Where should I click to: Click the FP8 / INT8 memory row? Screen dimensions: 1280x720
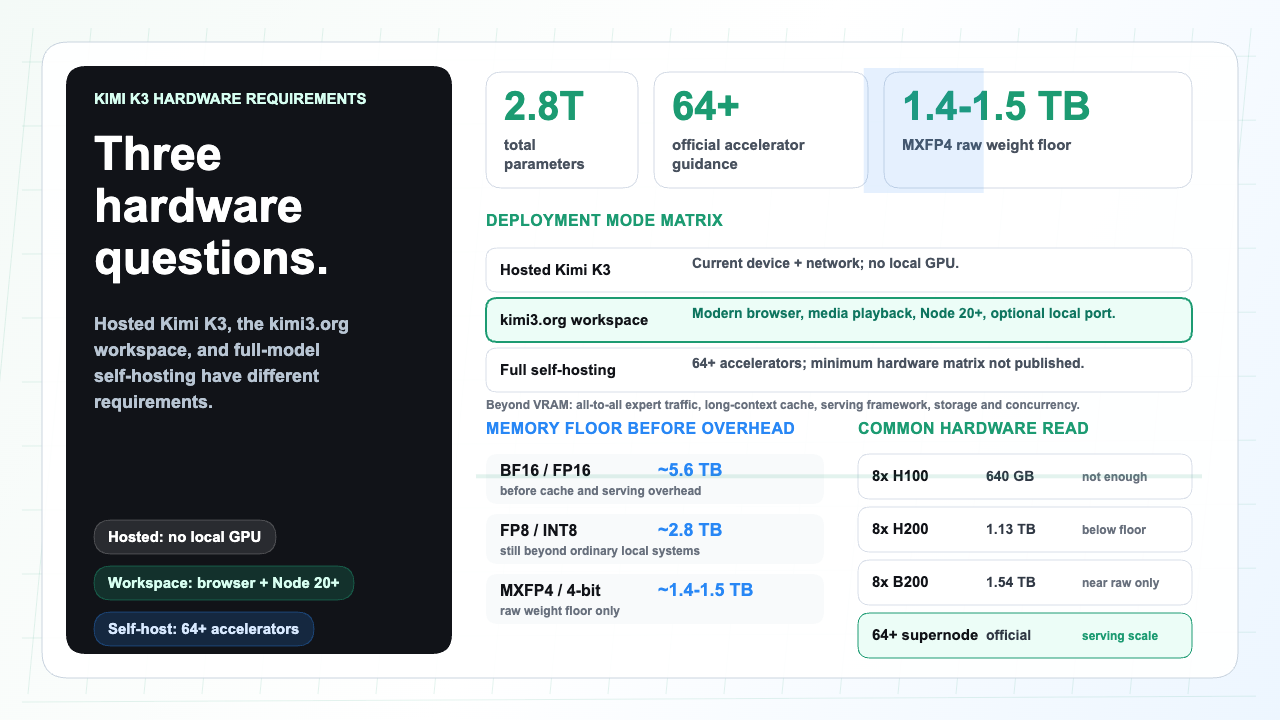(x=655, y=539)
